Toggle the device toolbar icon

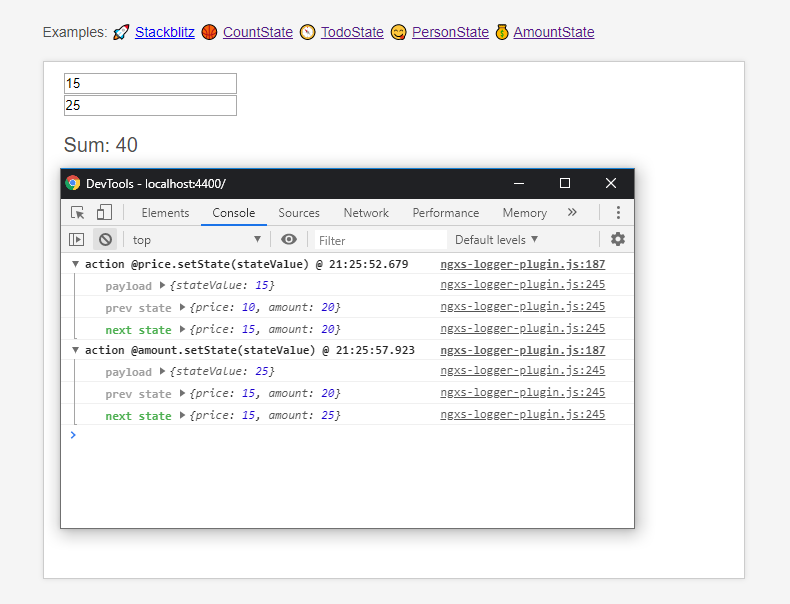pos(104,213)
